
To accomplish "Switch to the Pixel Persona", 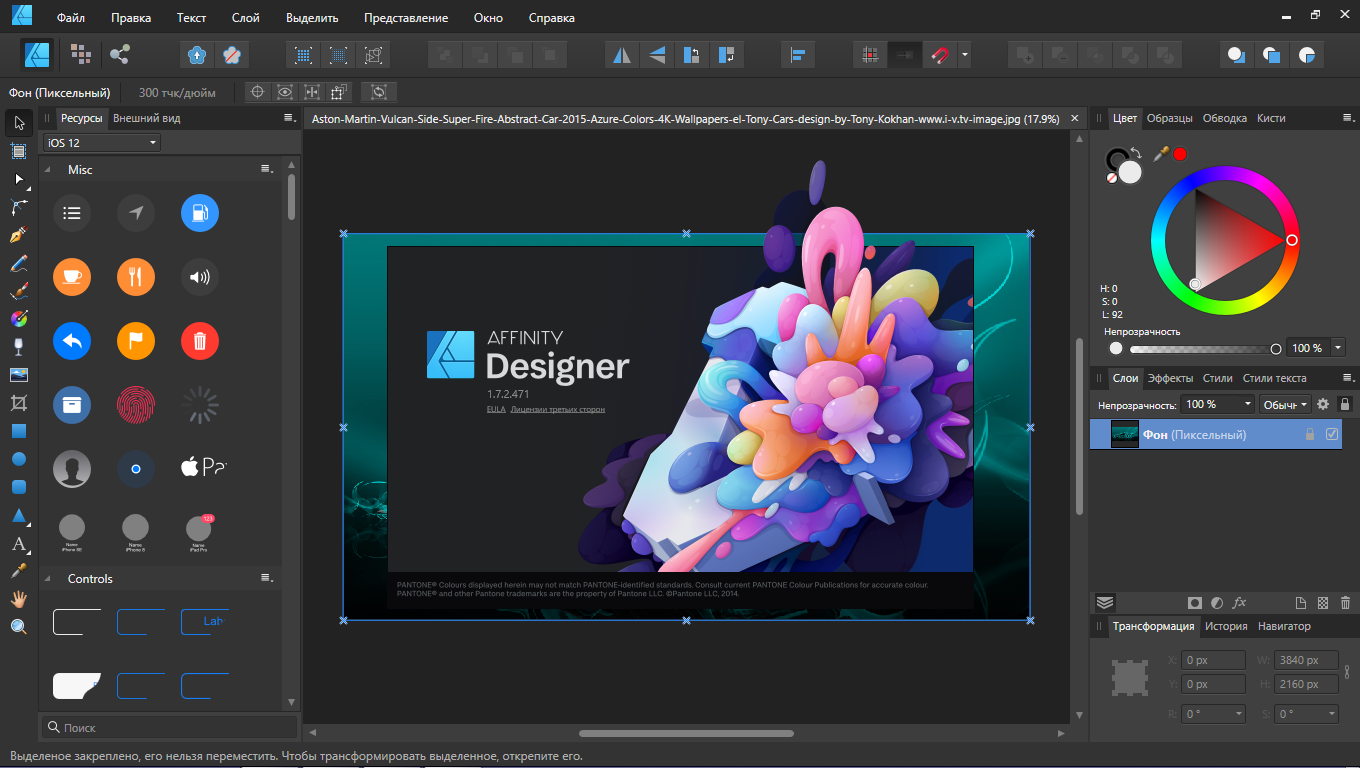I will 81,54.
